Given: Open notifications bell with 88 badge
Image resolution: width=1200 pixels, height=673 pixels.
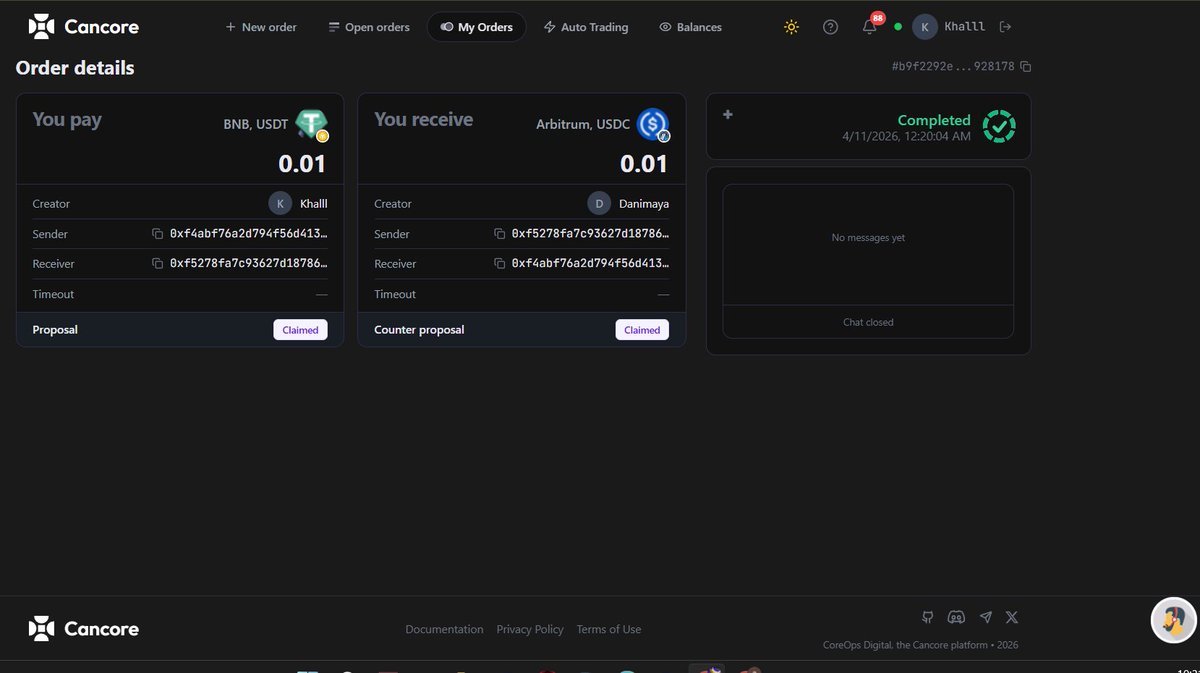Looking at the screenshot, I should coord(870,26).
